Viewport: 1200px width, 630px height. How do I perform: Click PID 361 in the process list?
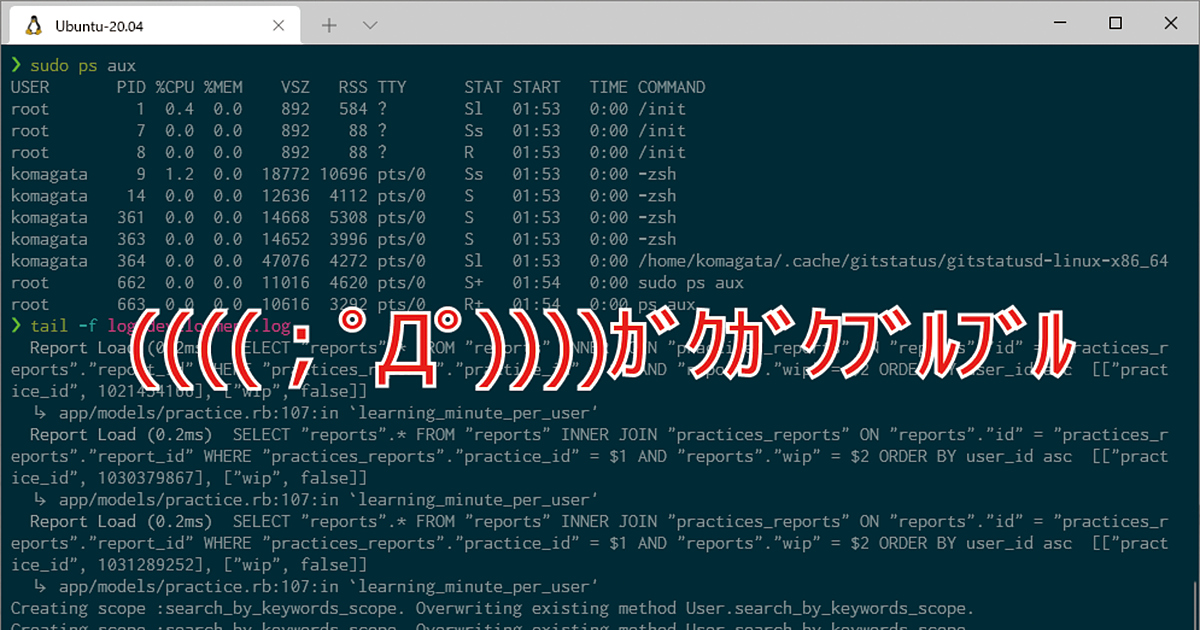(132, 217)
